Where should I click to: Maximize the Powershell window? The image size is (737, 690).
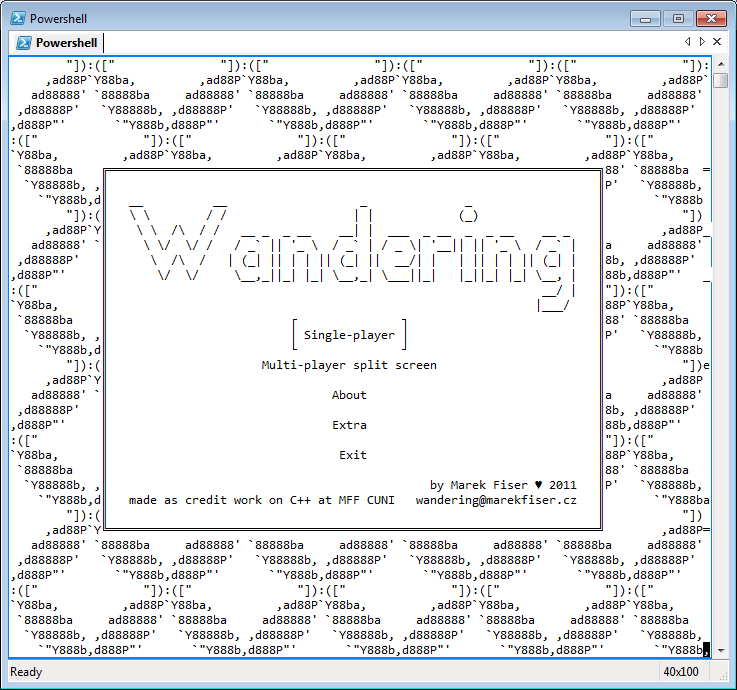coord(679,18)
